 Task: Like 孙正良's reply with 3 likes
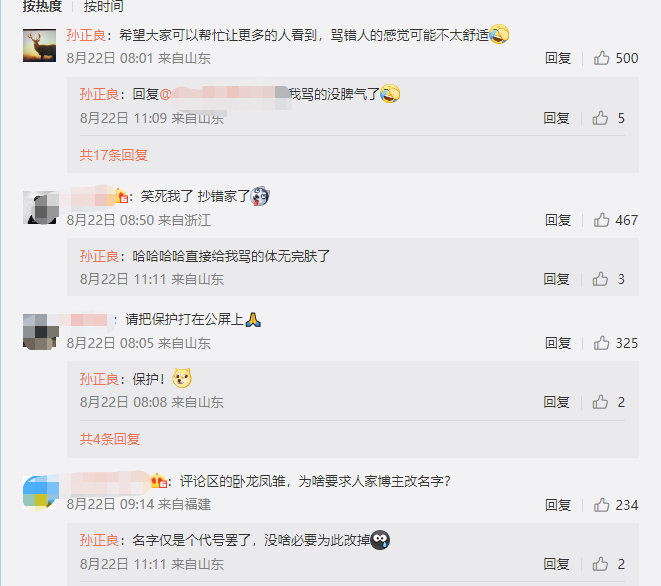(x=600, y=279)
